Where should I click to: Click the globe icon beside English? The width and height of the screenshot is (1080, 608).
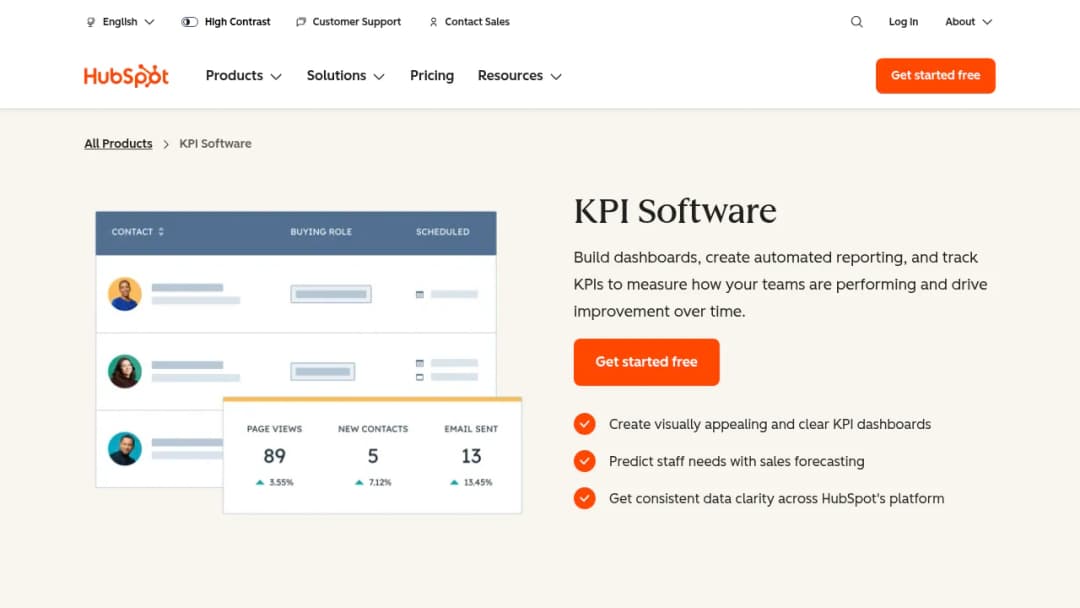(x=91, y=22)
